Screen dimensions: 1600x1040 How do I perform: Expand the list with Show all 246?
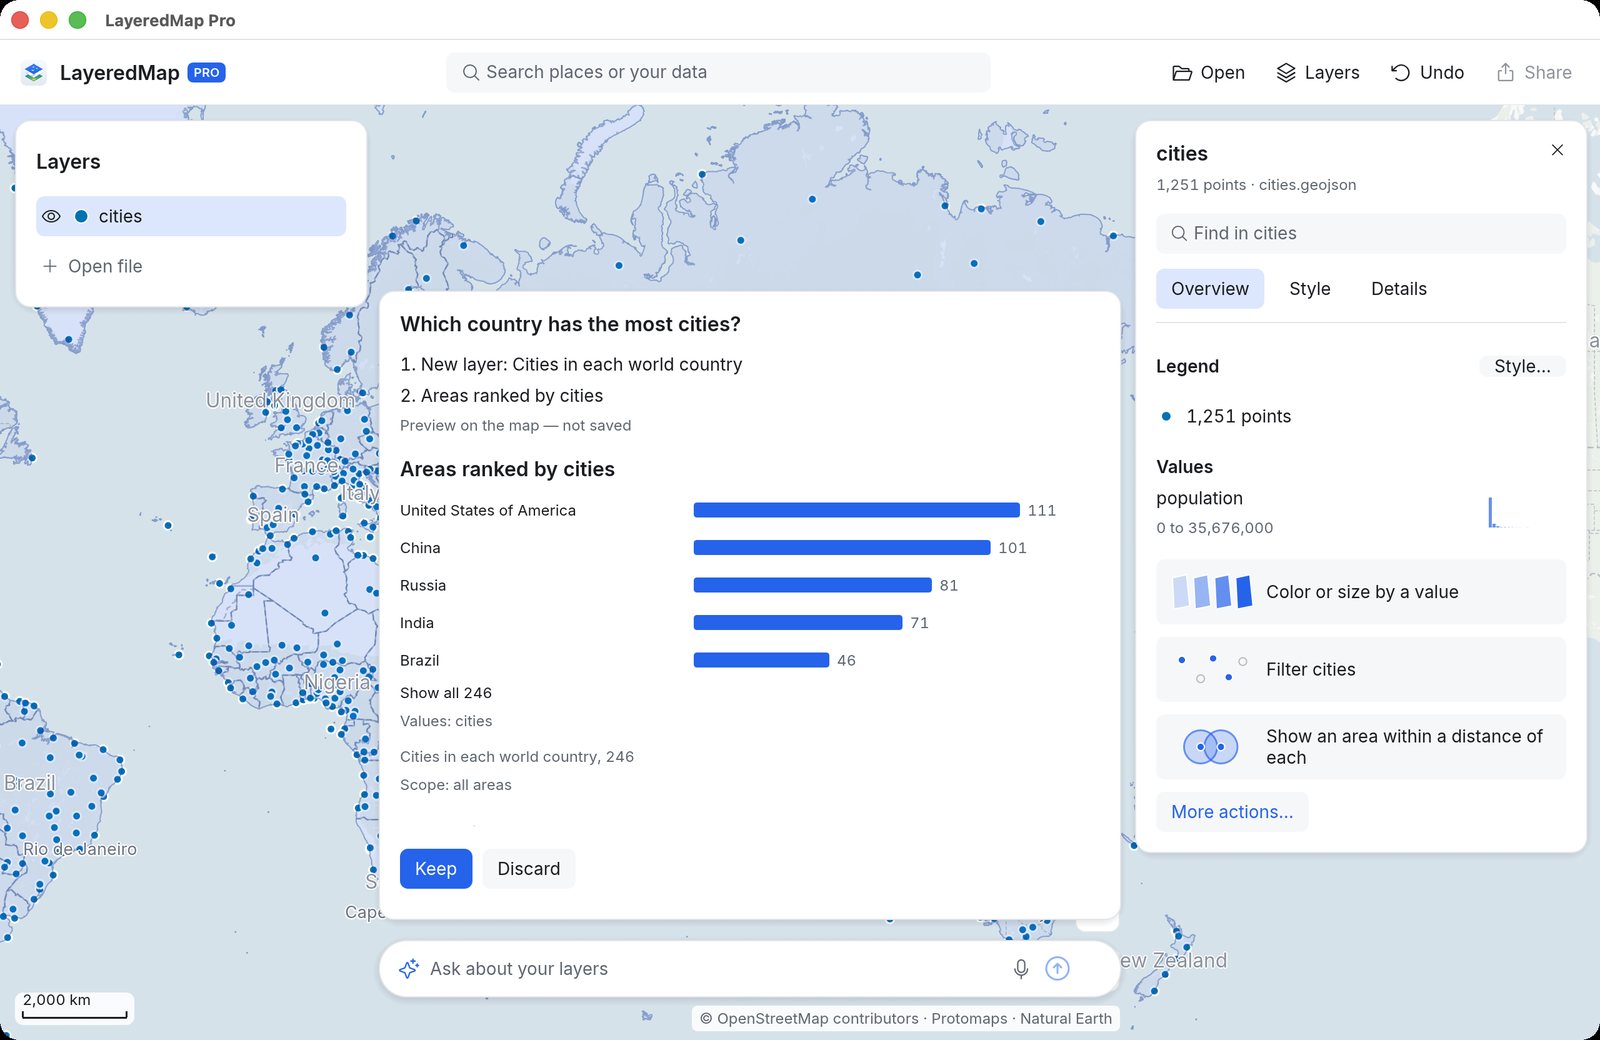pos(446,693)
